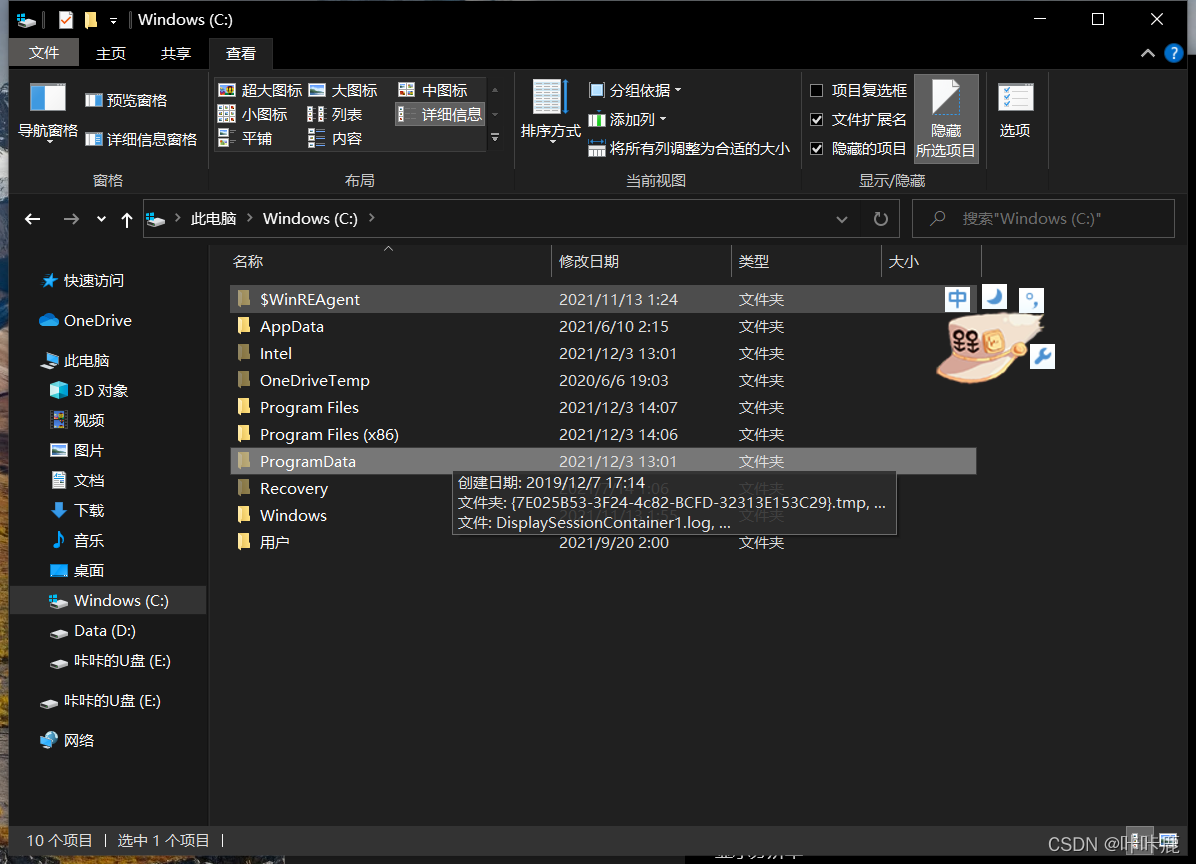Toggle File name extensions (文件扩展名)

click(858, 120)
